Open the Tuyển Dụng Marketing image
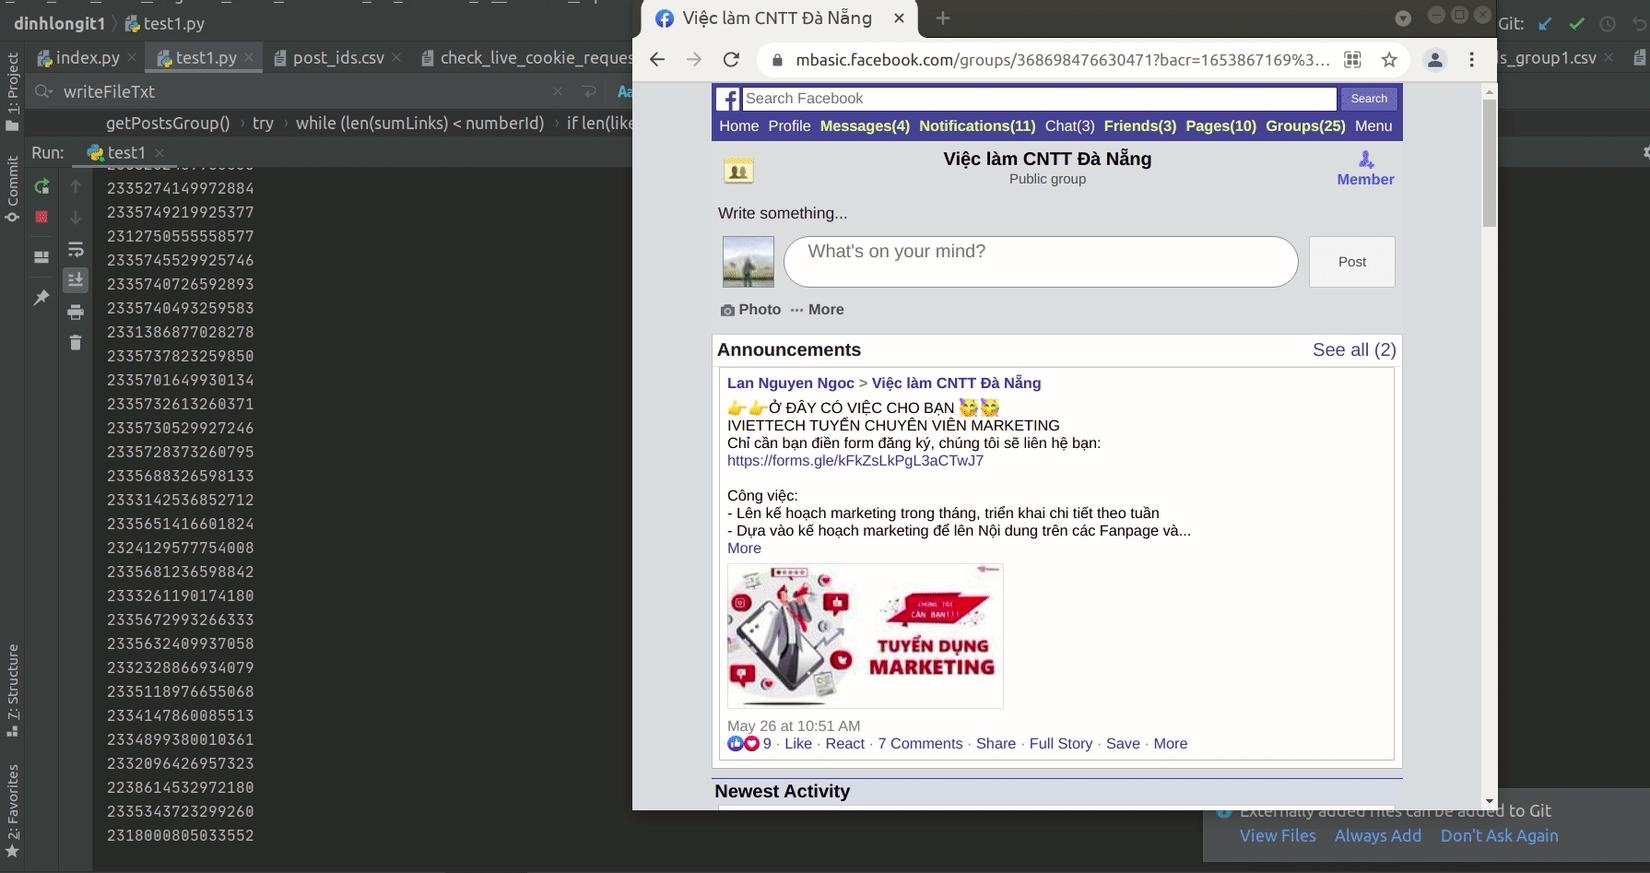The image size is (1650, 873). 865,636
